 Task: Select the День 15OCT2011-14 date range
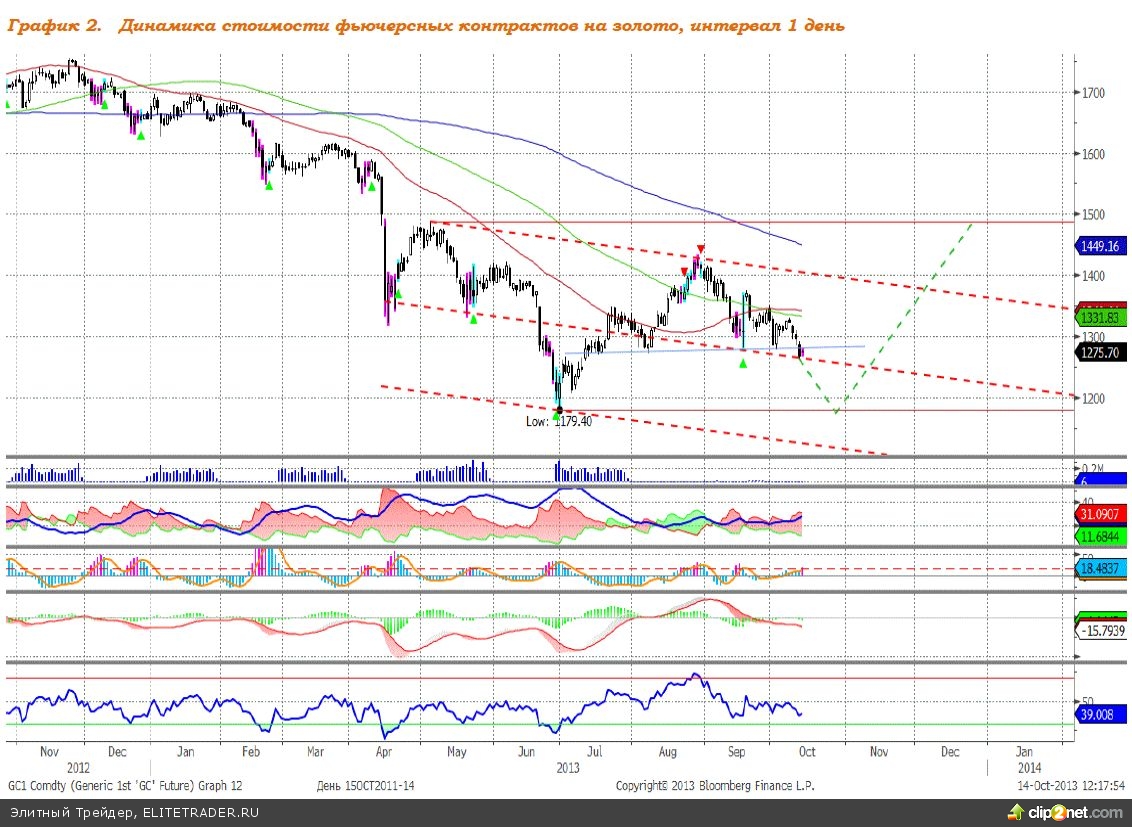pos(365,786)
